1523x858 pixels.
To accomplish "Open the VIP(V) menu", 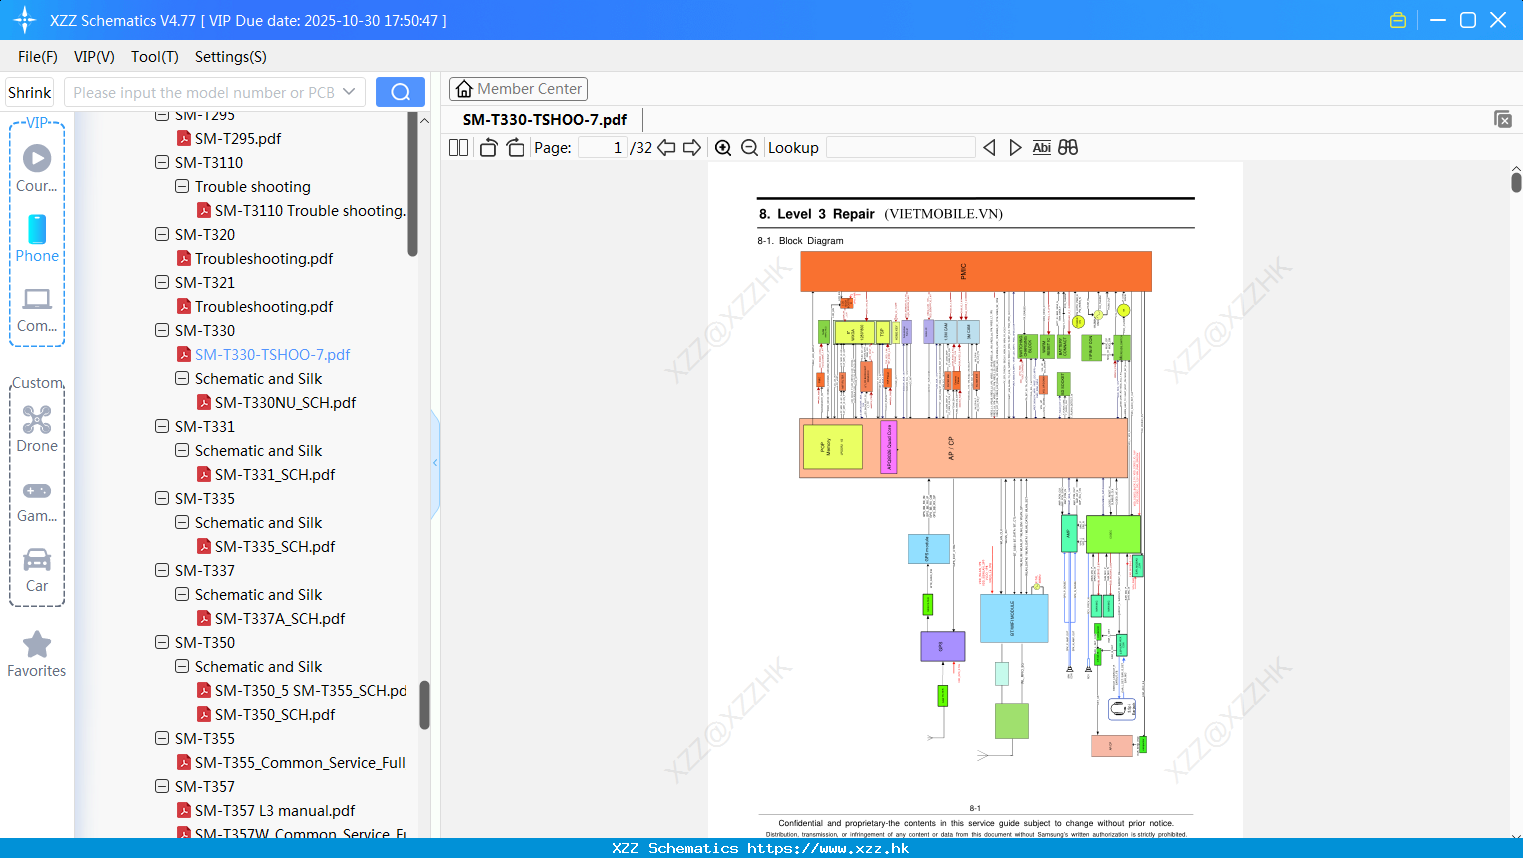I will click(94, 56).
